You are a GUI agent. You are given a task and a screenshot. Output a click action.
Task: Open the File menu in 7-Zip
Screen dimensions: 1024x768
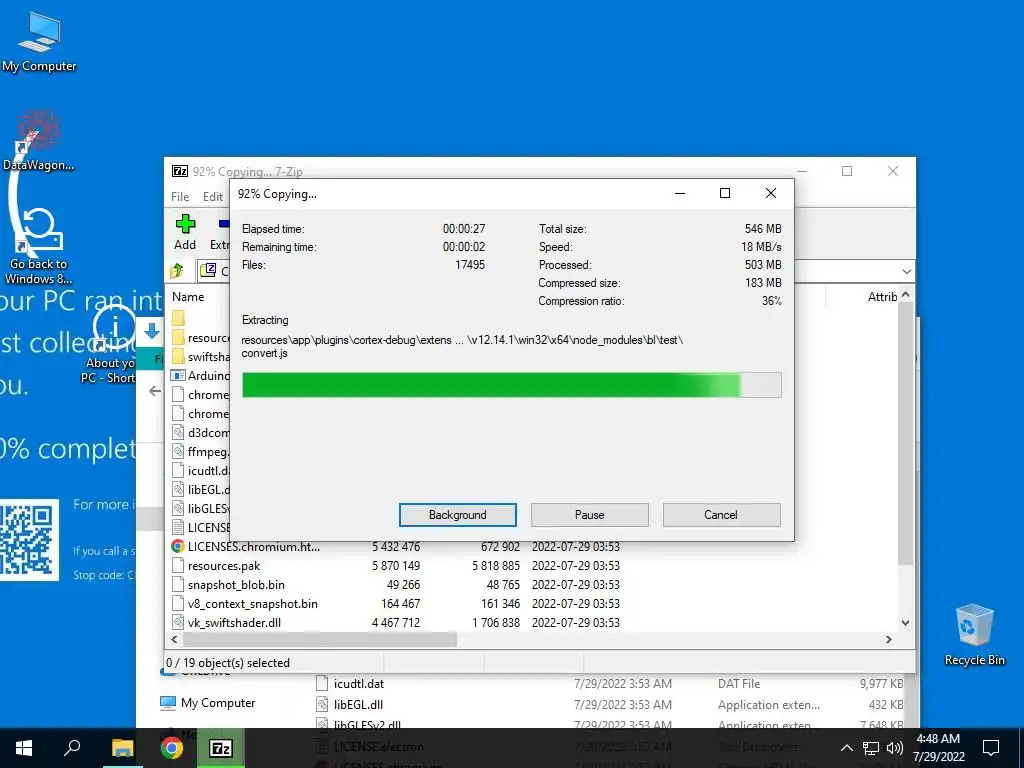pyautogui.click(x=180, y=197)
